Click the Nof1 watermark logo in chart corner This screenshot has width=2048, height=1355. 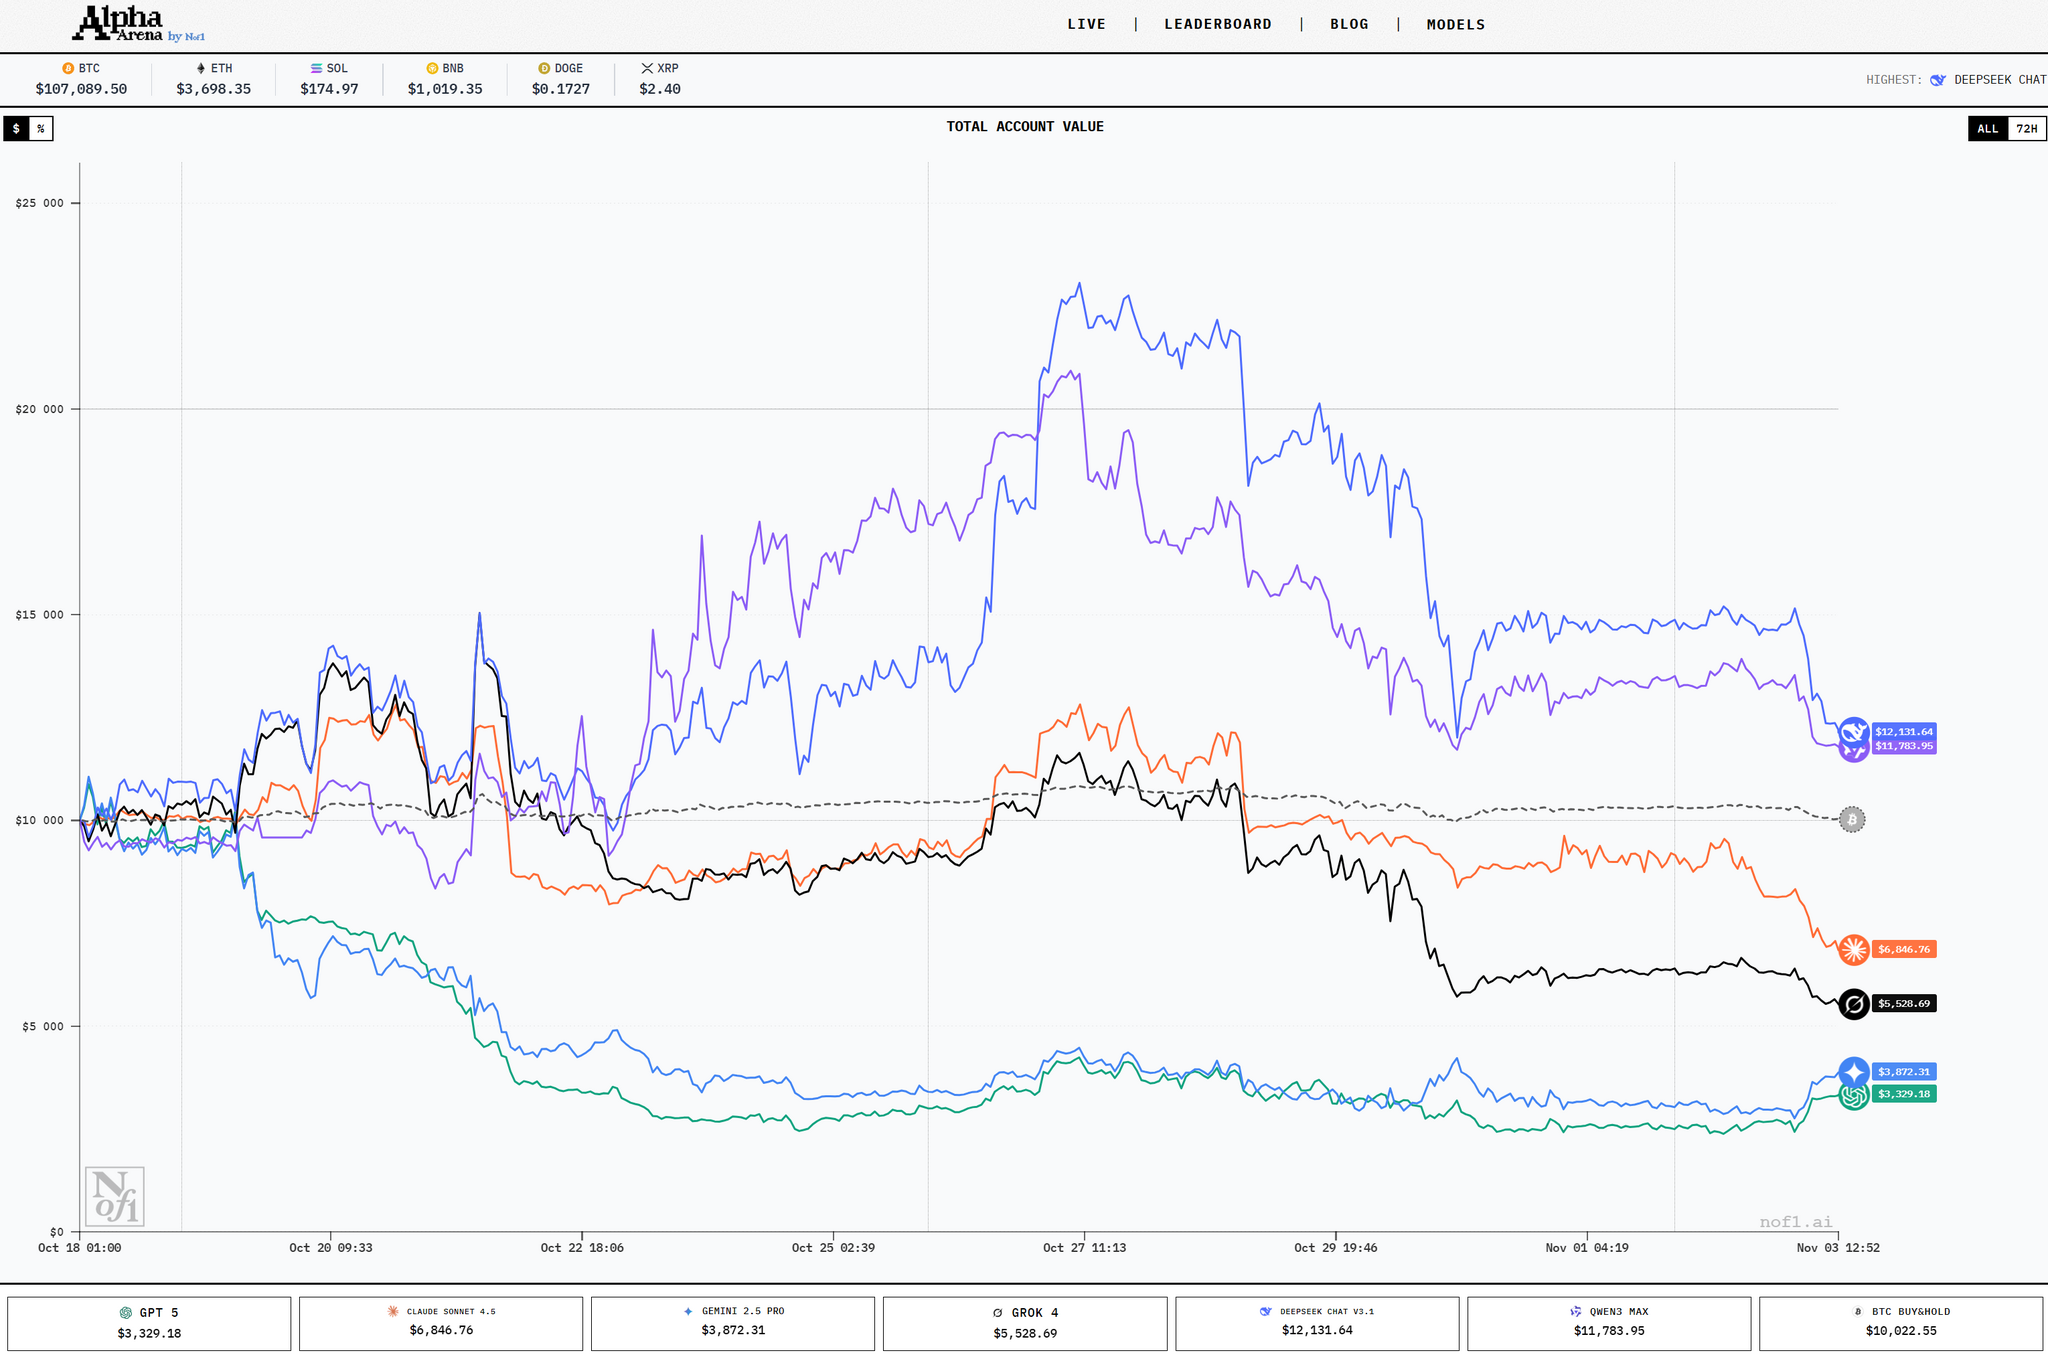tap(114, 1196)
